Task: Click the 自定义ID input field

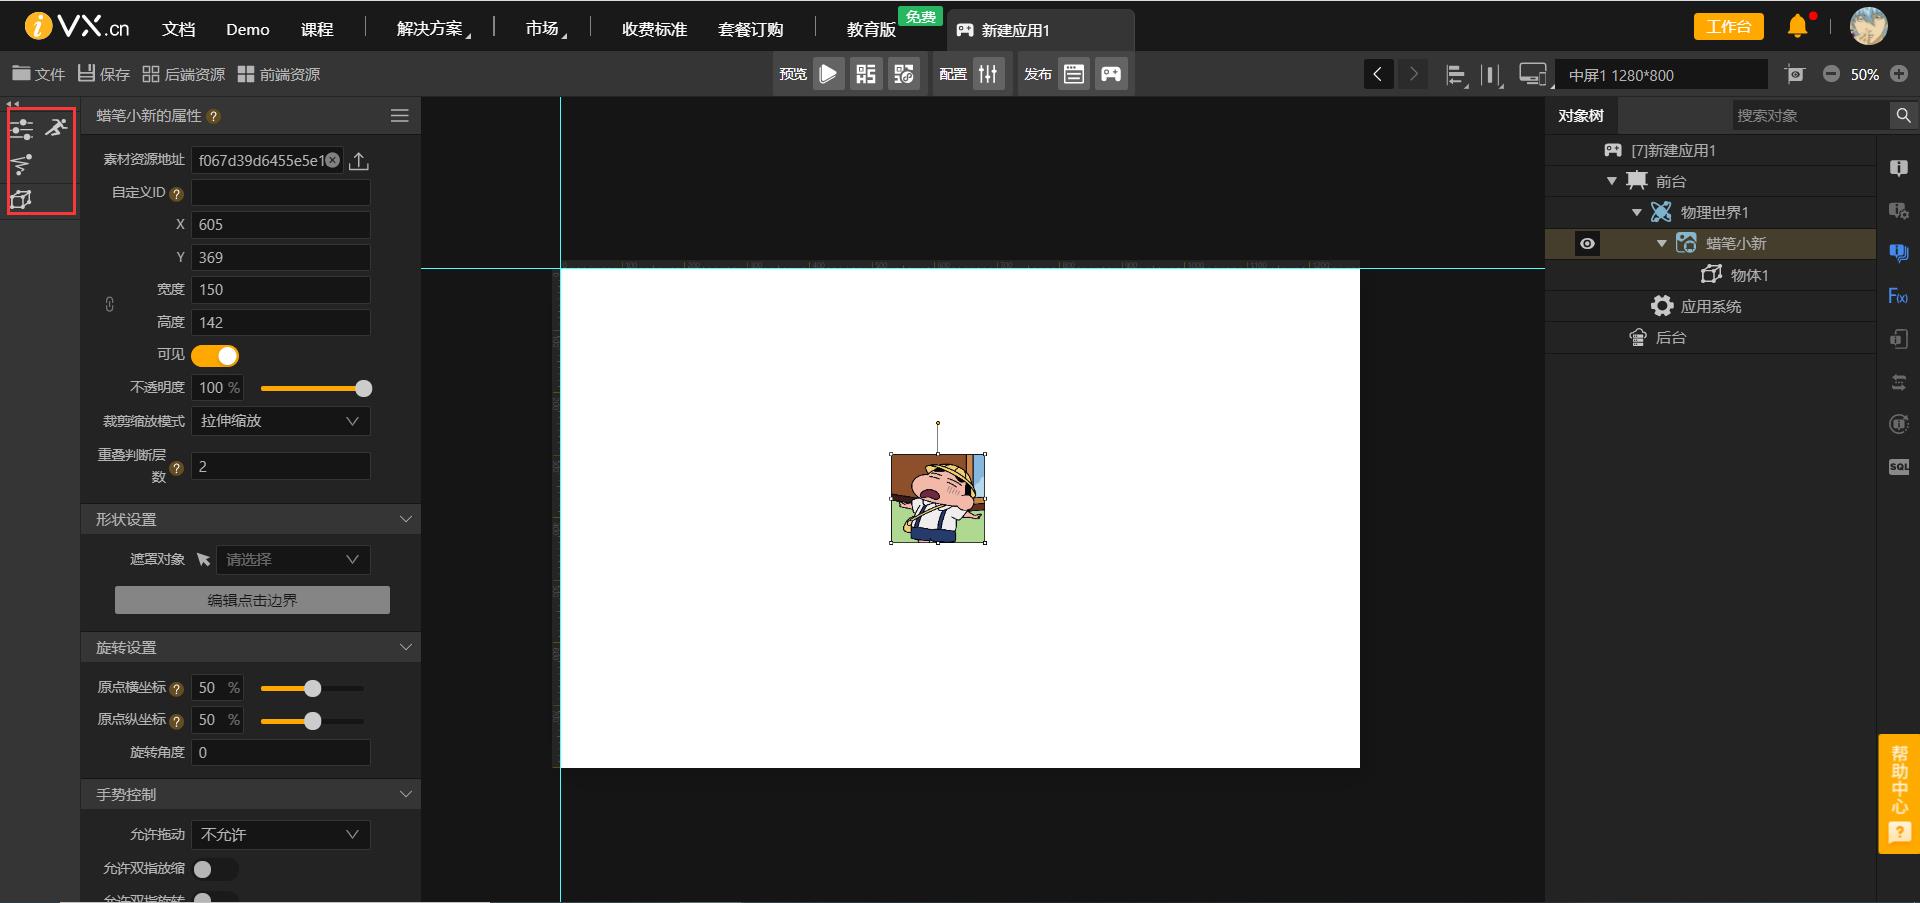Action: (x=281, y=193)
